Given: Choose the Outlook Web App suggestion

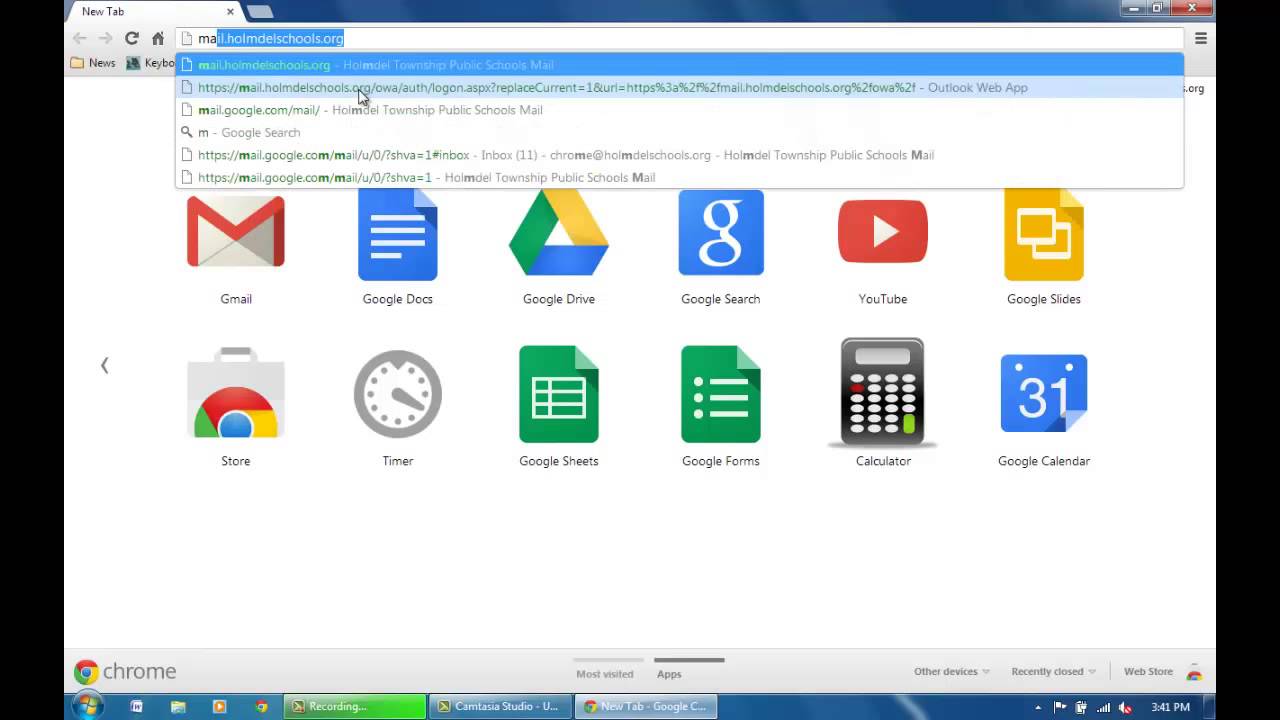Looking at the screenshot, I should click(x=680, y=87).
